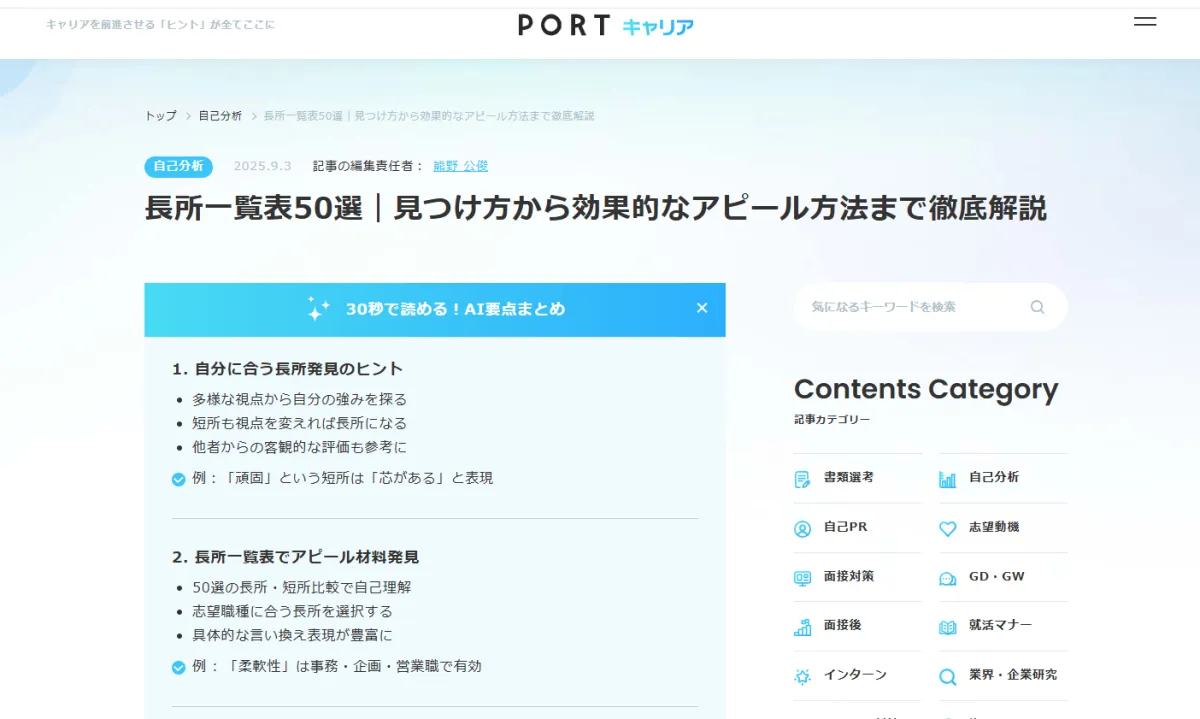The image size is (1200, 719).
Task: Click the GD・GW speech bubble icon
Action: click(x=947, y=578)
